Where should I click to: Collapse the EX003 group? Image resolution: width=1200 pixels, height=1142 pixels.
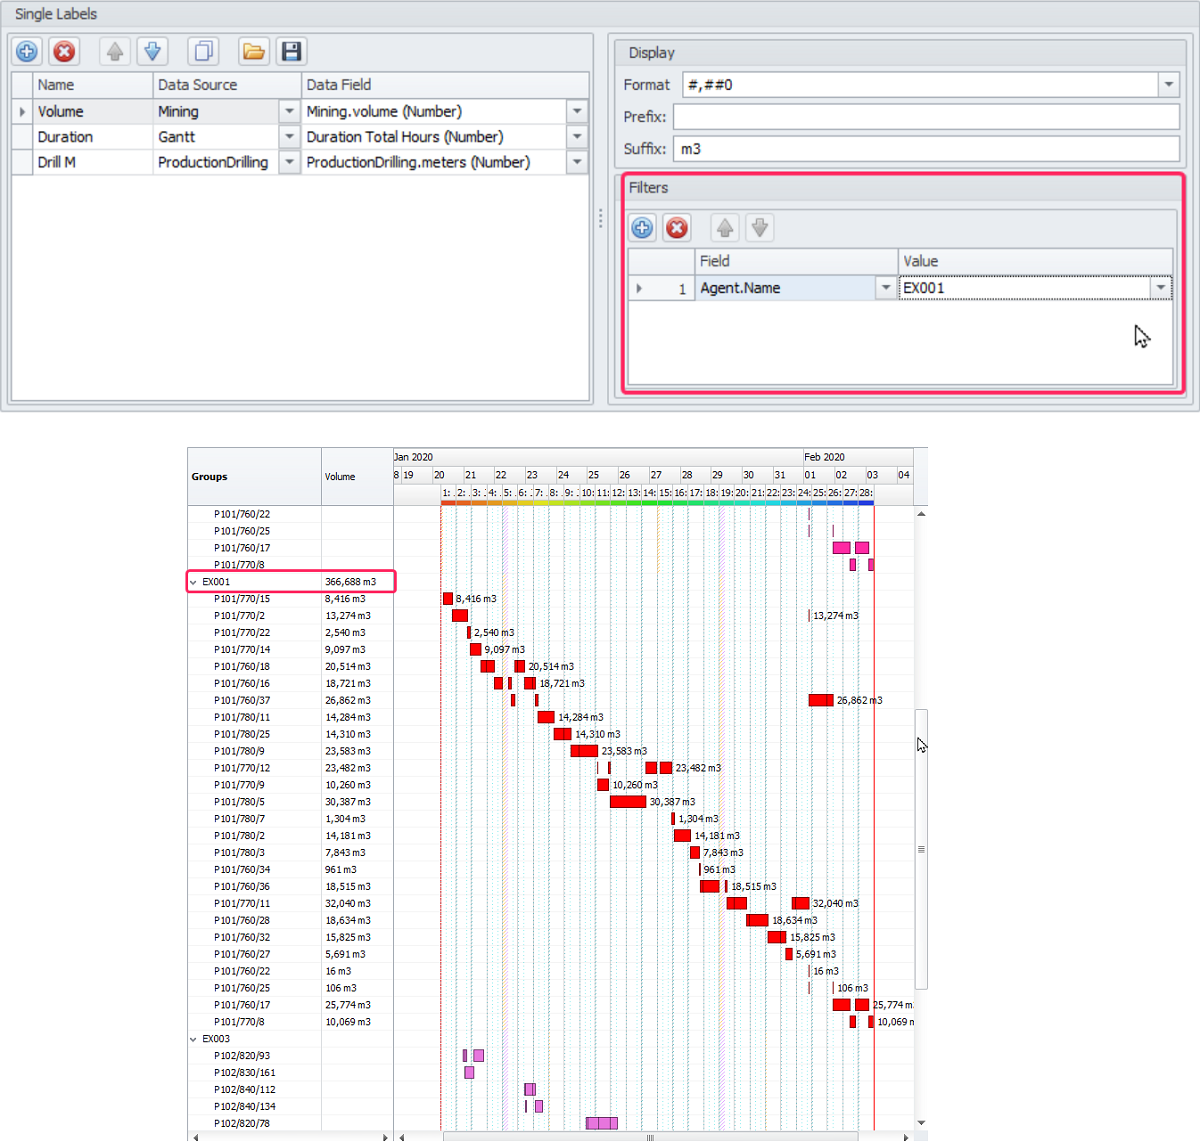pyautogui.click(x=194, y=1039)
